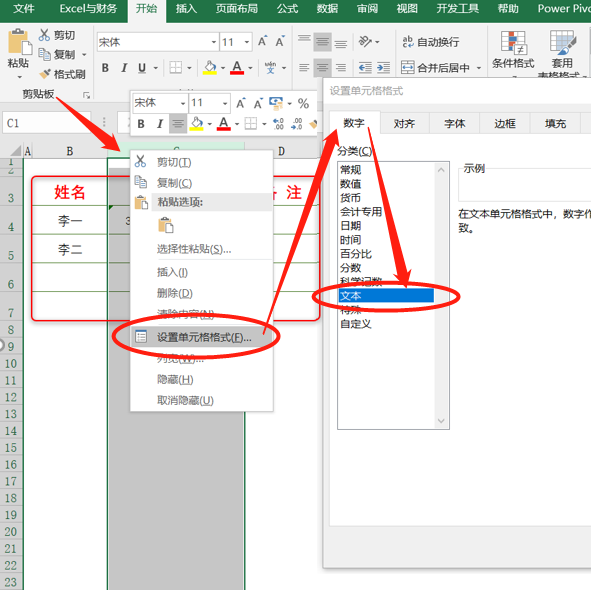Viewport: 591px width, 590px height.
Task: Click the Cut scissors in ribbon
Action: point(44,35)
